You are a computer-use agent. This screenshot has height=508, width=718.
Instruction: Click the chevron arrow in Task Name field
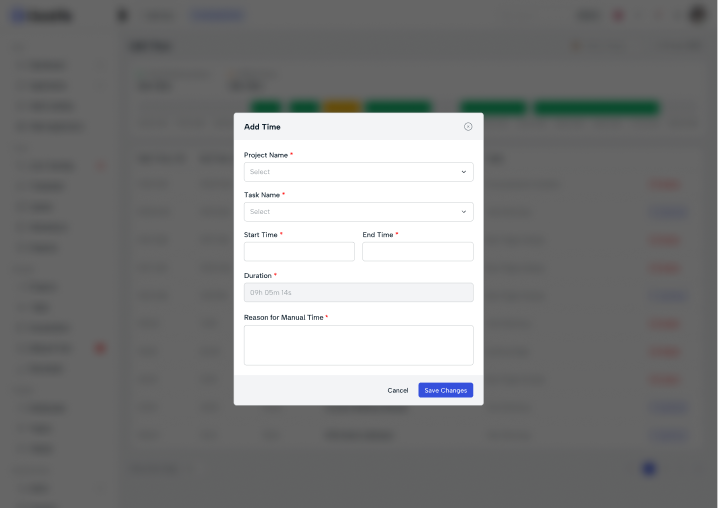click(x=463, y=212)
